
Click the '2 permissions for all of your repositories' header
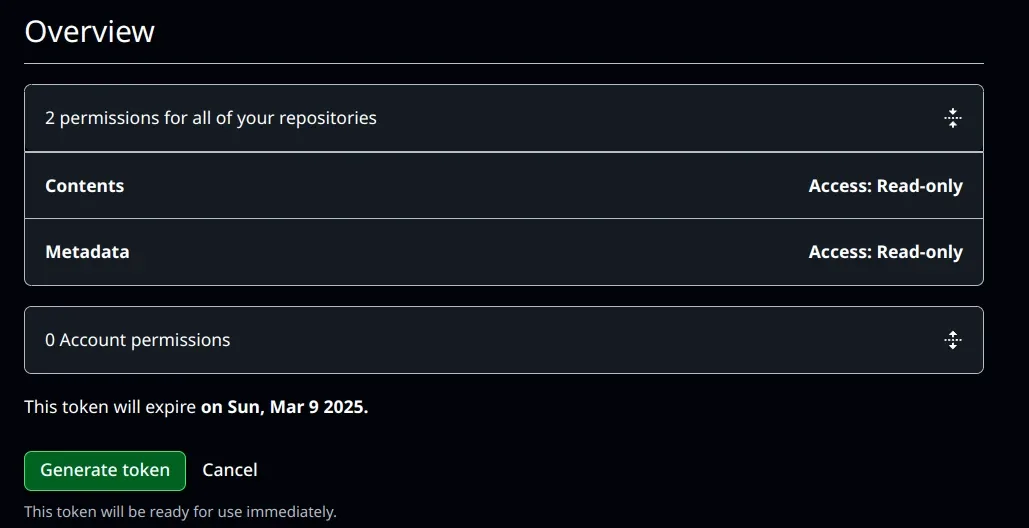211,118
